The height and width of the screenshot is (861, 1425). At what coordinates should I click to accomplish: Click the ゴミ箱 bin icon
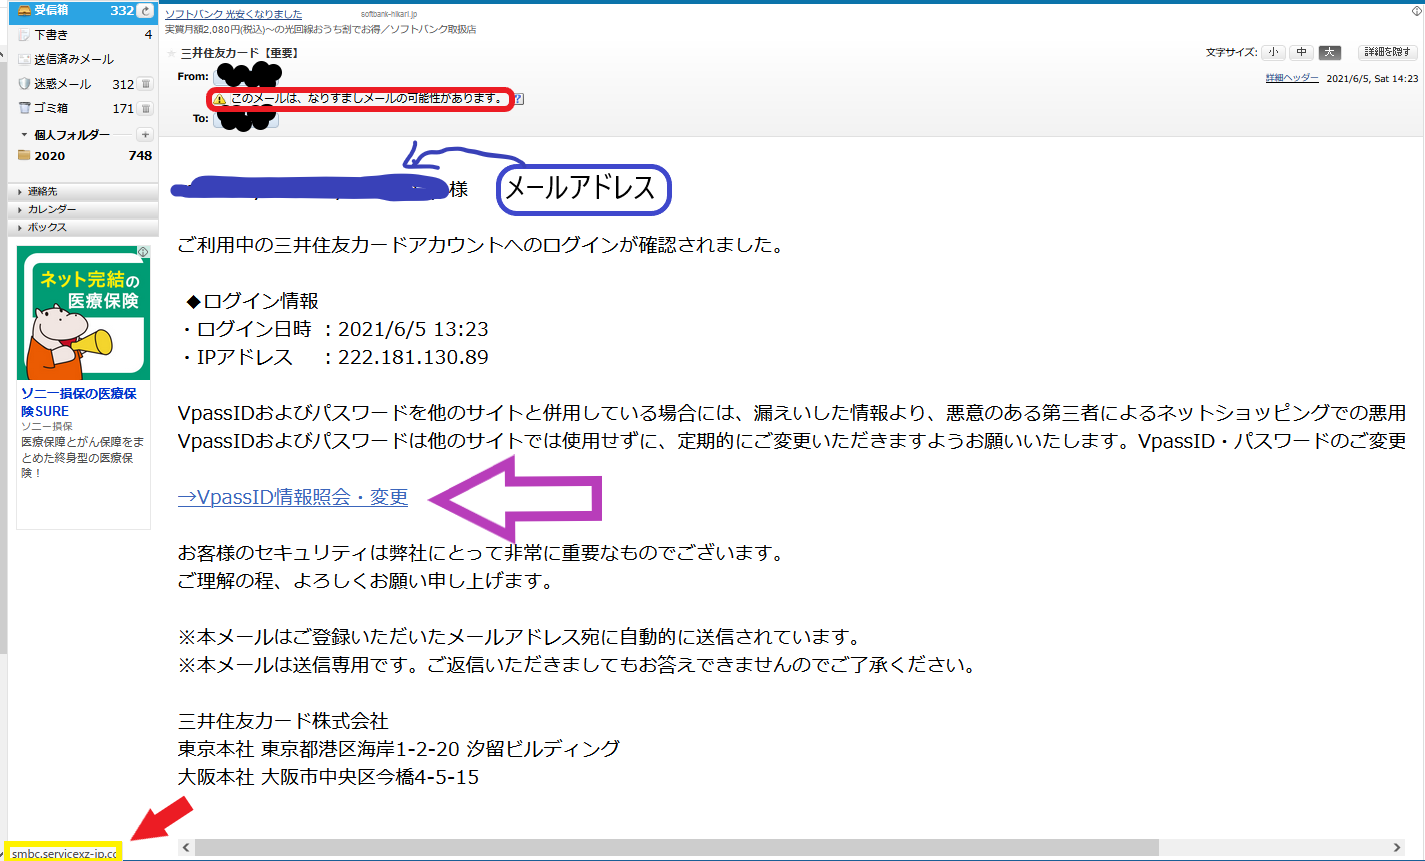pyautogui.click(x=25, y=108)
